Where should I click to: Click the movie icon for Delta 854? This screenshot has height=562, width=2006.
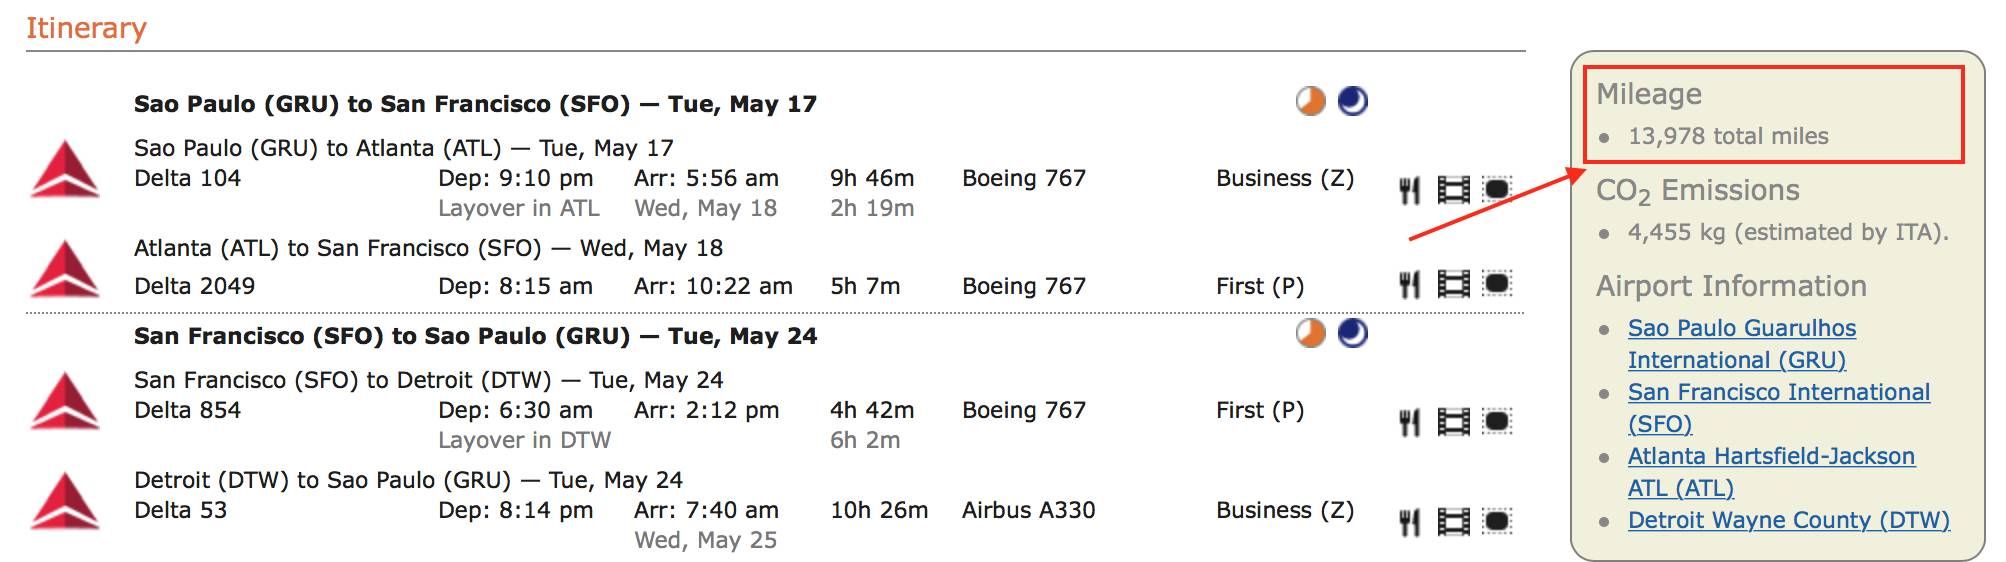click(1453, 422)
